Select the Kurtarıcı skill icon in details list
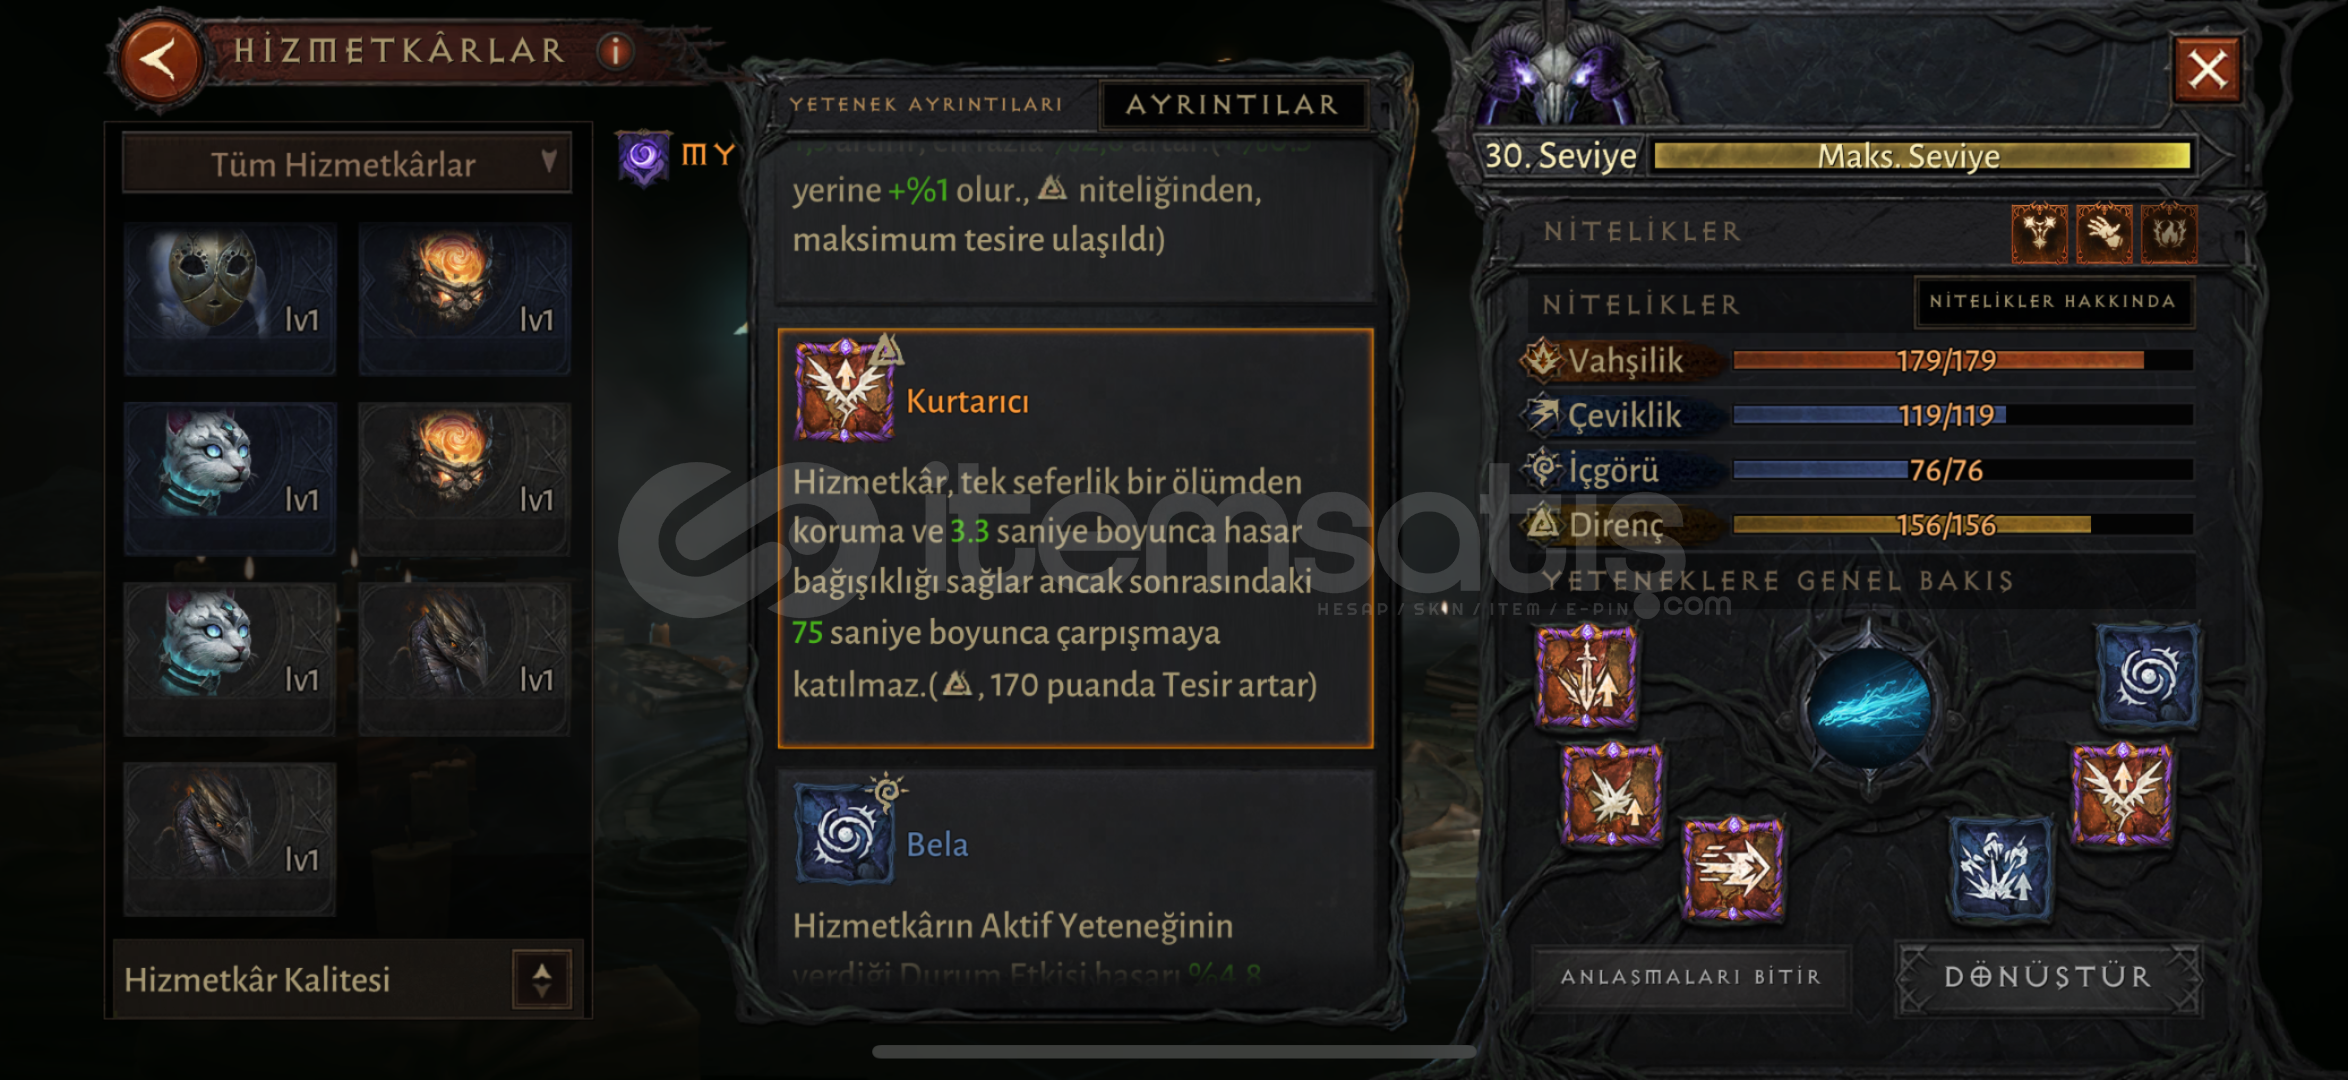Image resolution: width=2348 pixels, height=1080 pixels. coord(845,392)
